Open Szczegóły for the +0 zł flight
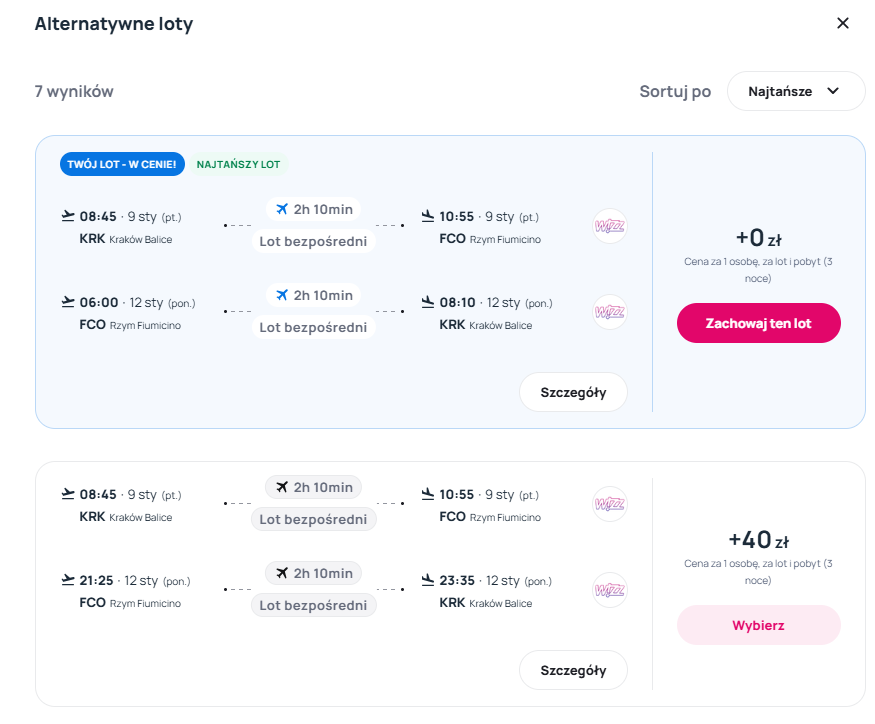 coord(573,392)
